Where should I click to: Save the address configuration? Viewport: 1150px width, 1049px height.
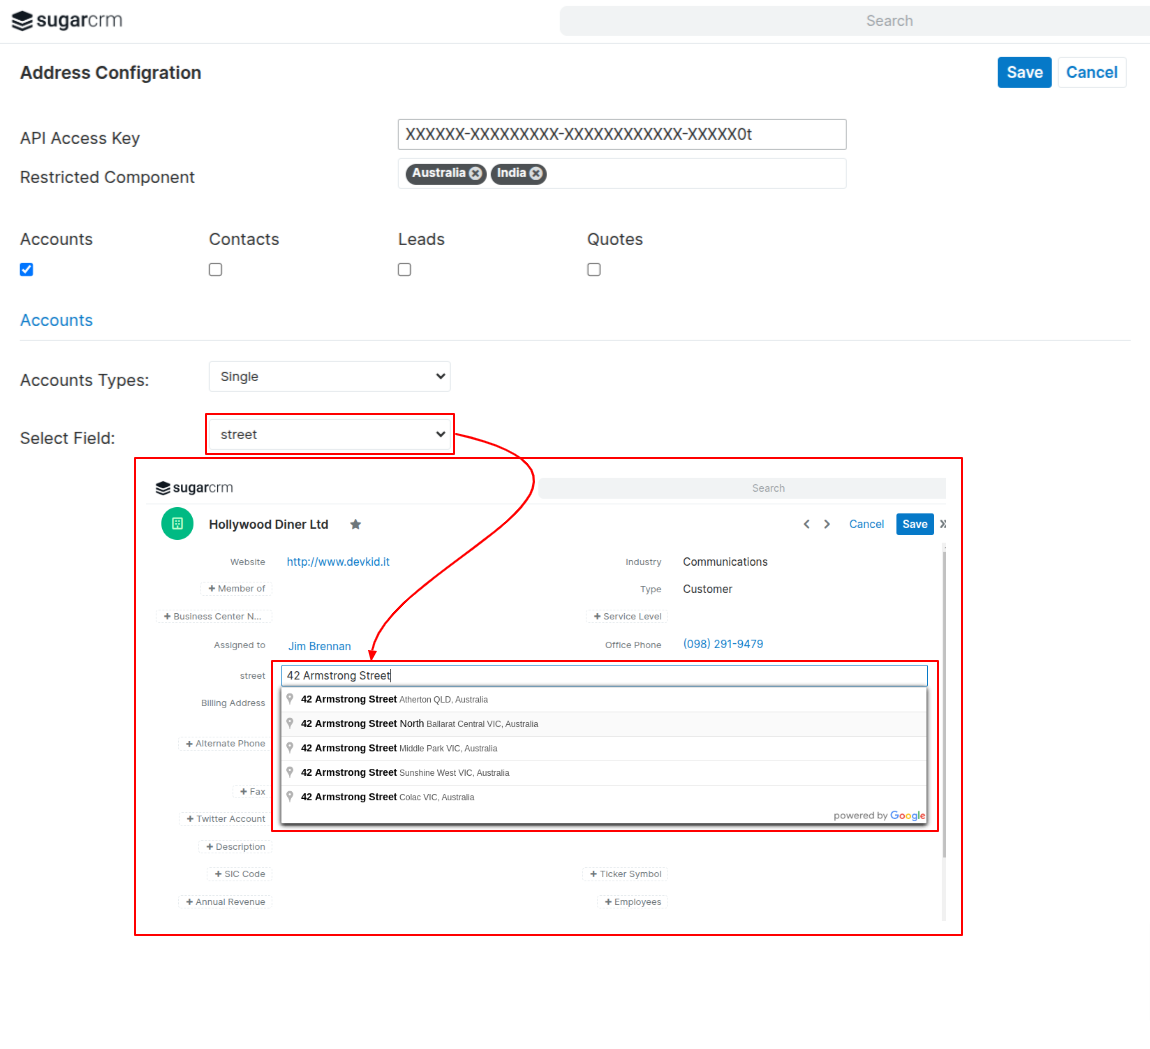(x=1024, y=72)
